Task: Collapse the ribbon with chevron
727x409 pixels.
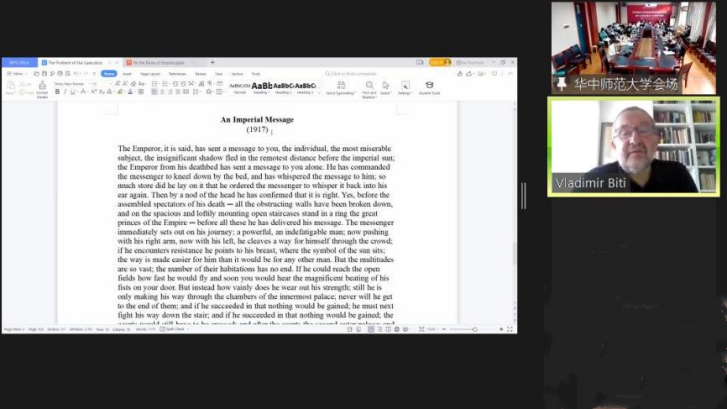Action: click(x=510, y=74)
